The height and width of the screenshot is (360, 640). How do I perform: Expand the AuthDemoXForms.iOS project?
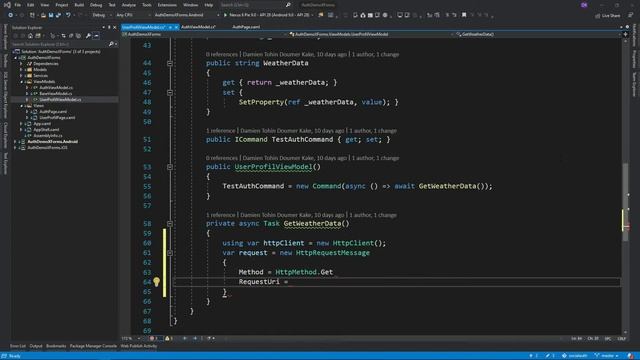click(x=16, y=148)
